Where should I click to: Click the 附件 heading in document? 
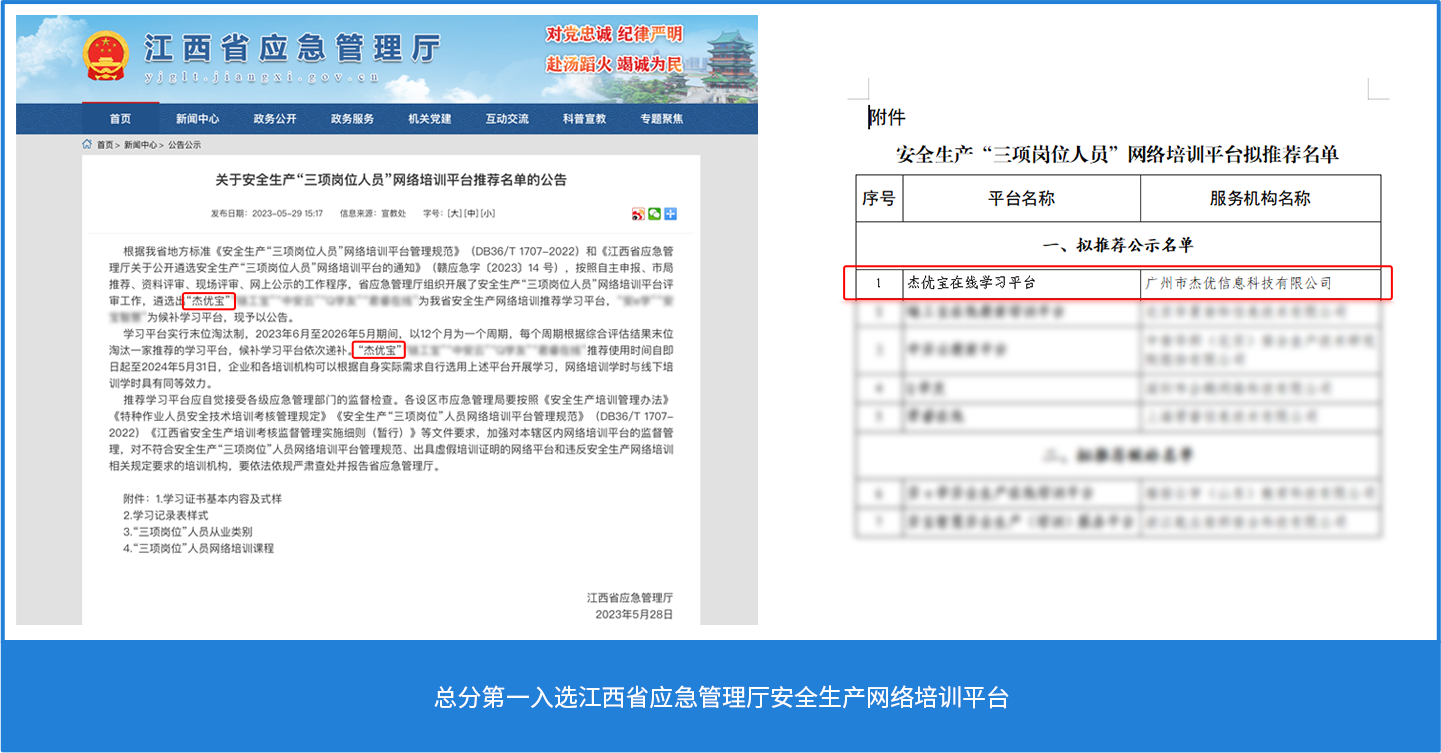[x=887, y=118]
